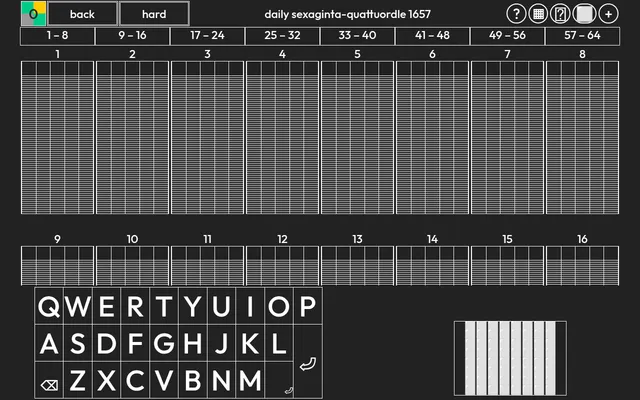Jump to boards 1 – 8
Screen dimensions: 640x400
coord(57,36)
